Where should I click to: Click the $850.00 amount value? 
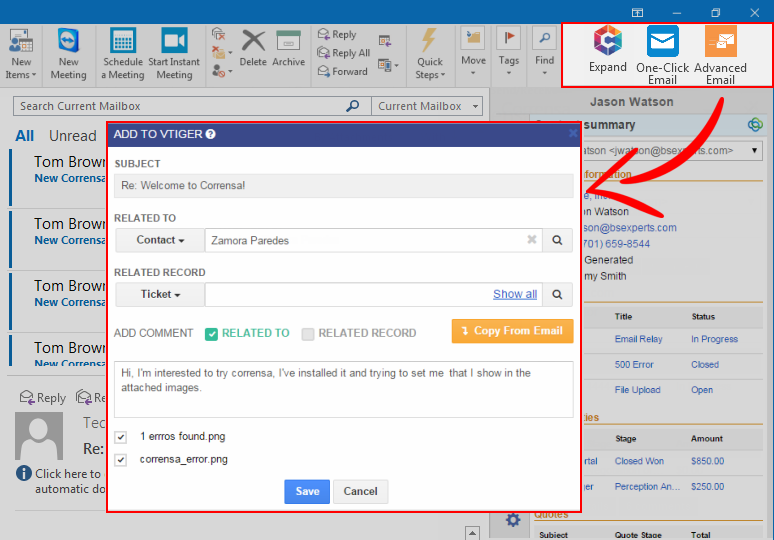[x=707, y=461]
